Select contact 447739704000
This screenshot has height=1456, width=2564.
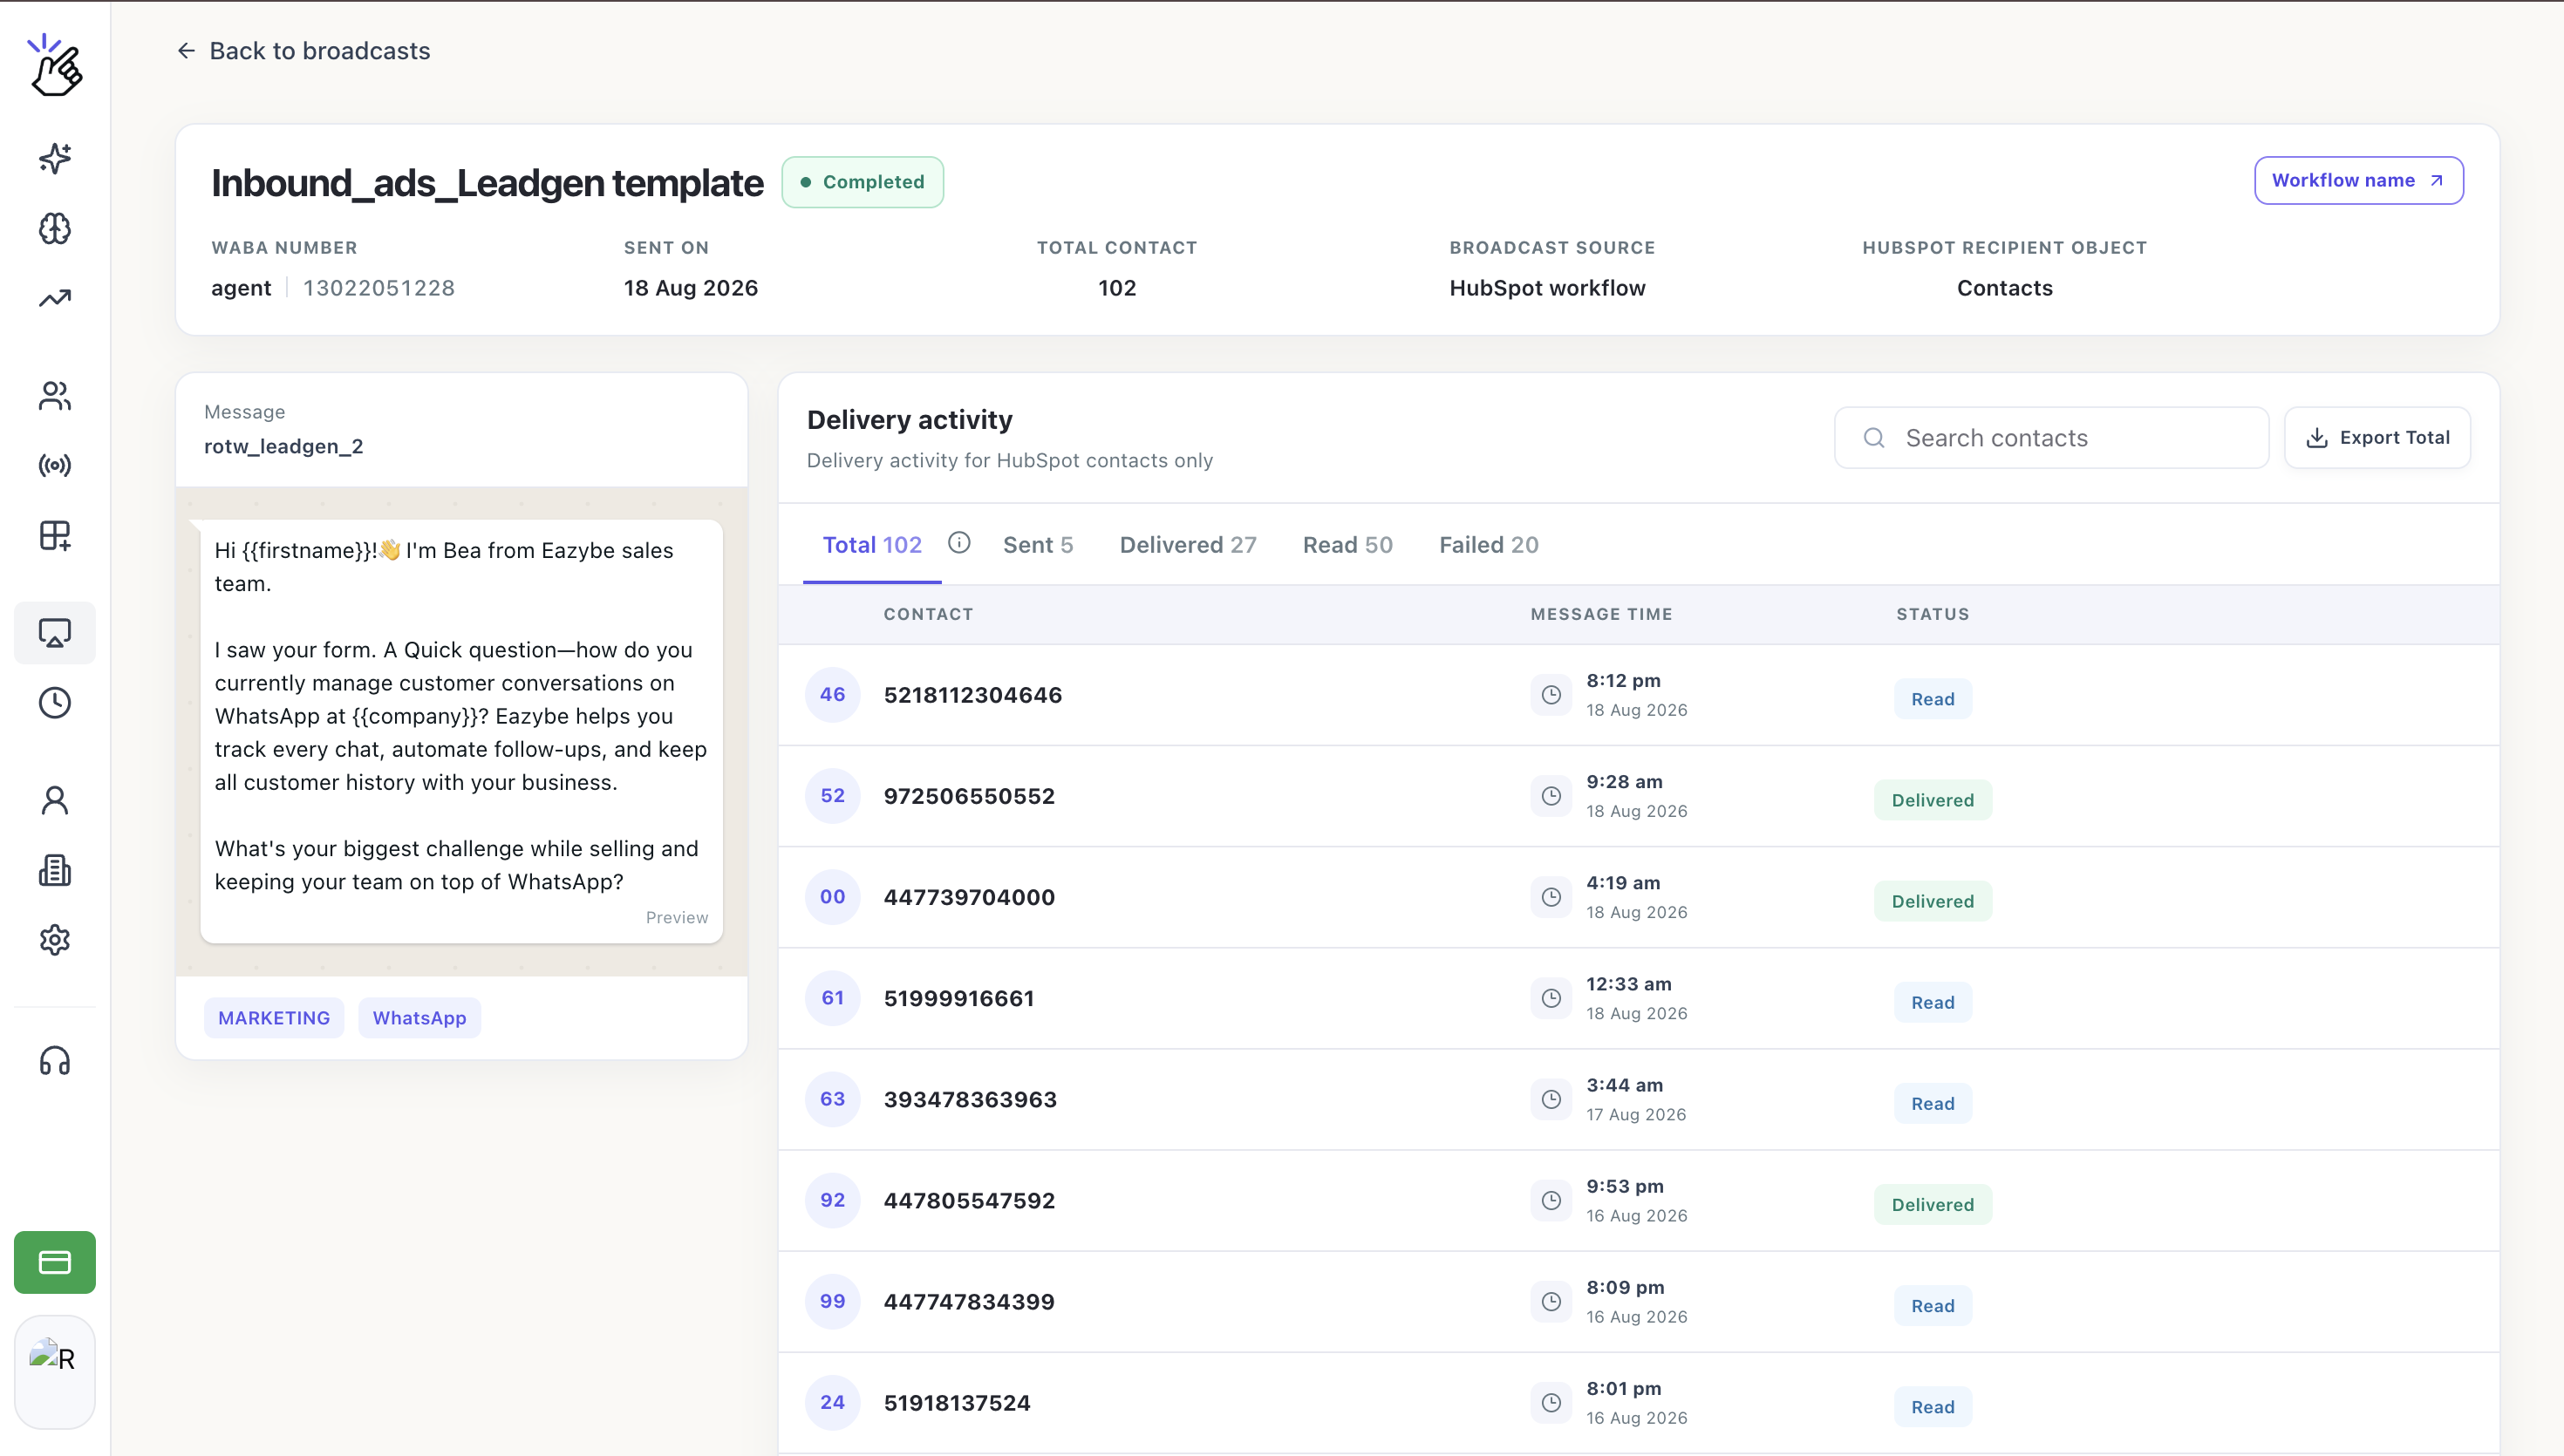[969, 897]
